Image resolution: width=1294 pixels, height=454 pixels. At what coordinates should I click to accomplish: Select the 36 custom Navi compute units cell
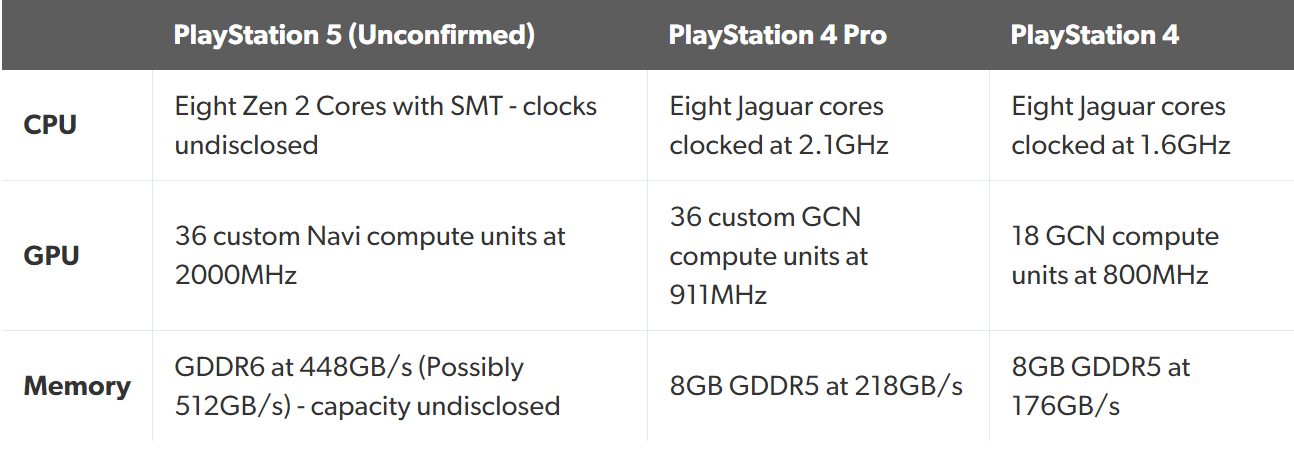(370, 256)
